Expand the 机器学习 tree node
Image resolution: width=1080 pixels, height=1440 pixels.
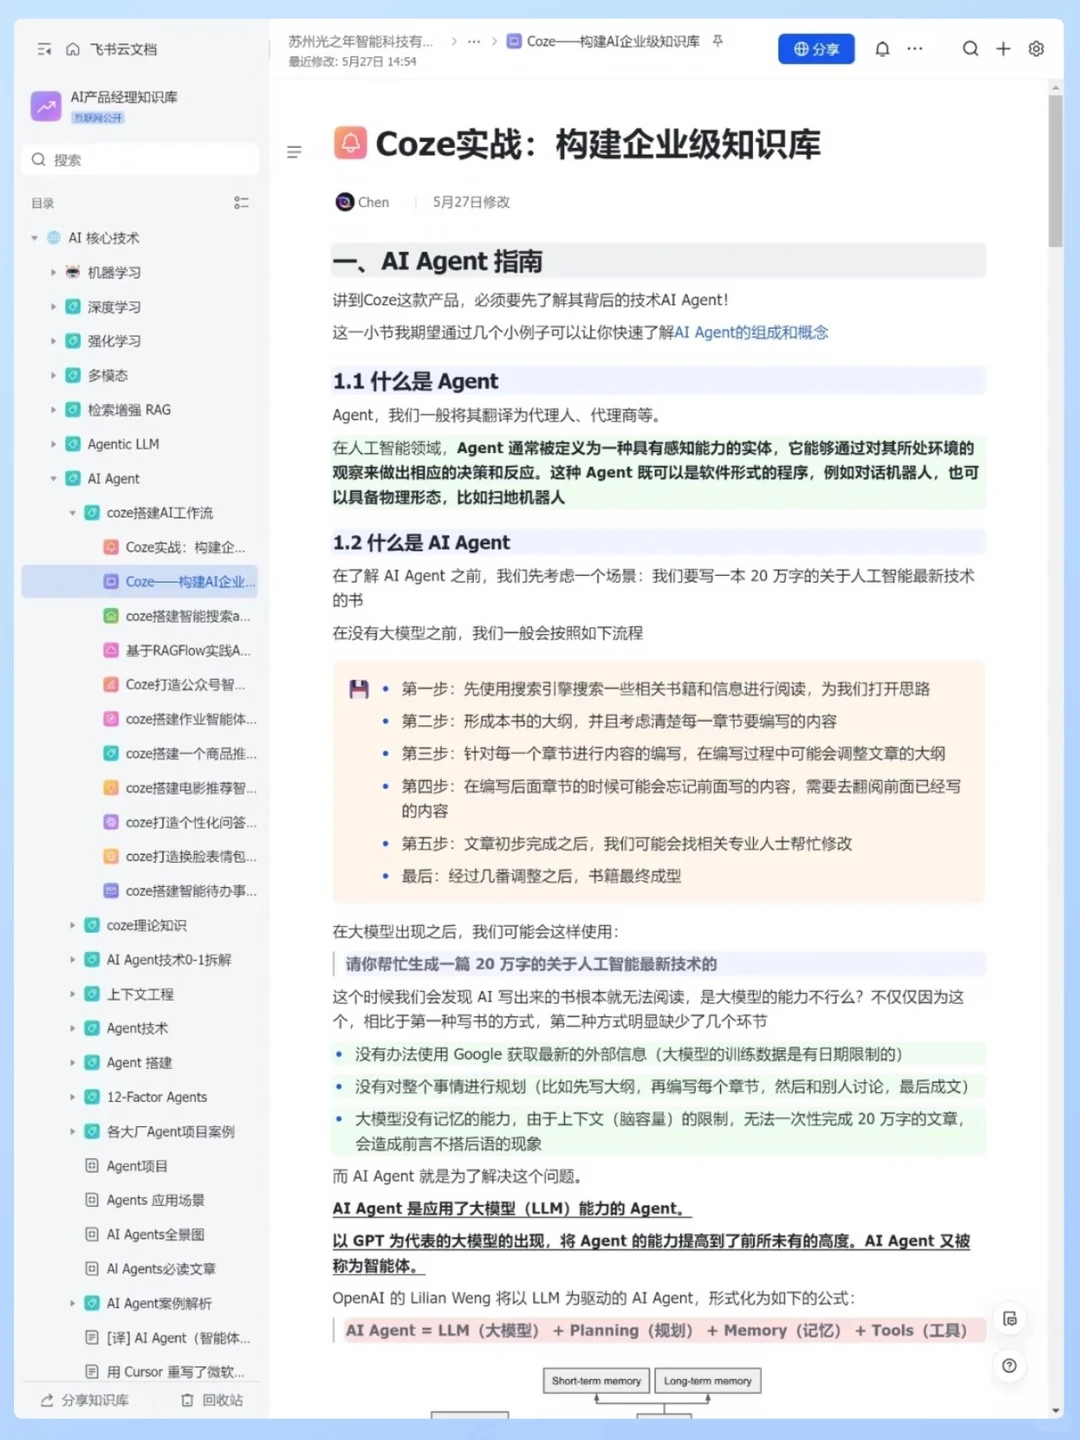click(x=53, y=272)
